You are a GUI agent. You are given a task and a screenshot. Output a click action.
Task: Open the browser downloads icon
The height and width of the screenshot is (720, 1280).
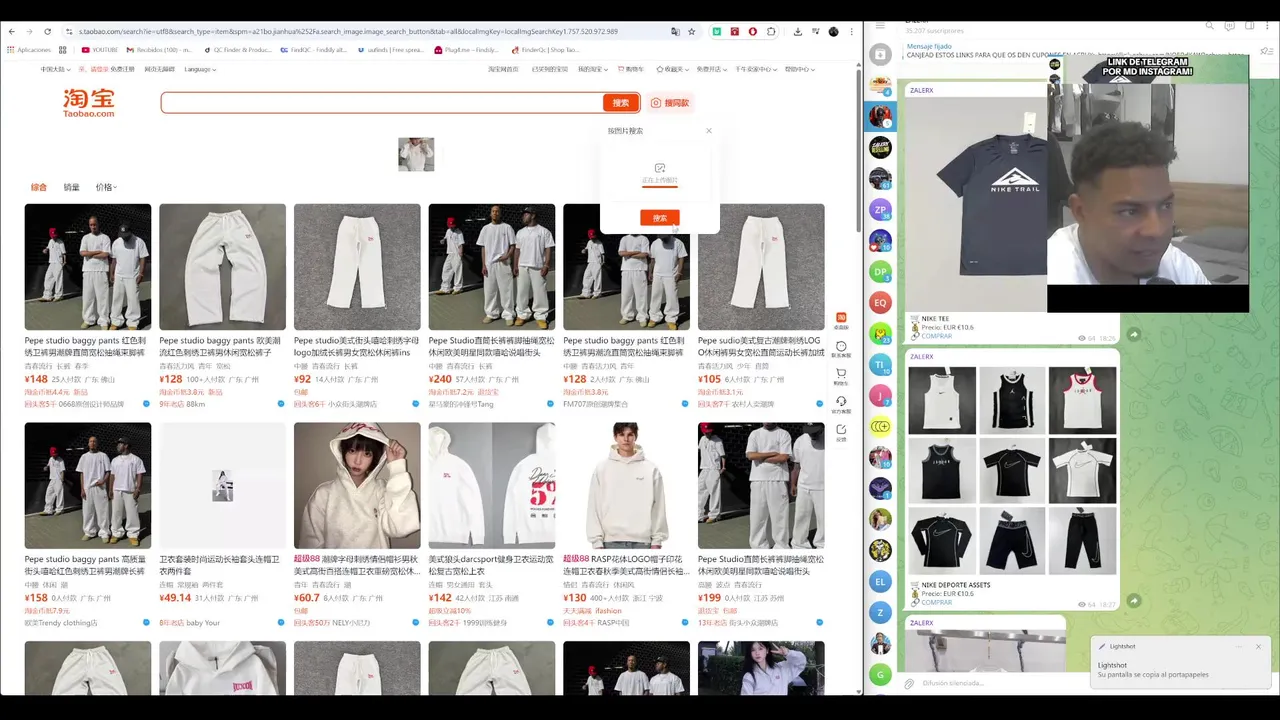[x=797, y=32]
